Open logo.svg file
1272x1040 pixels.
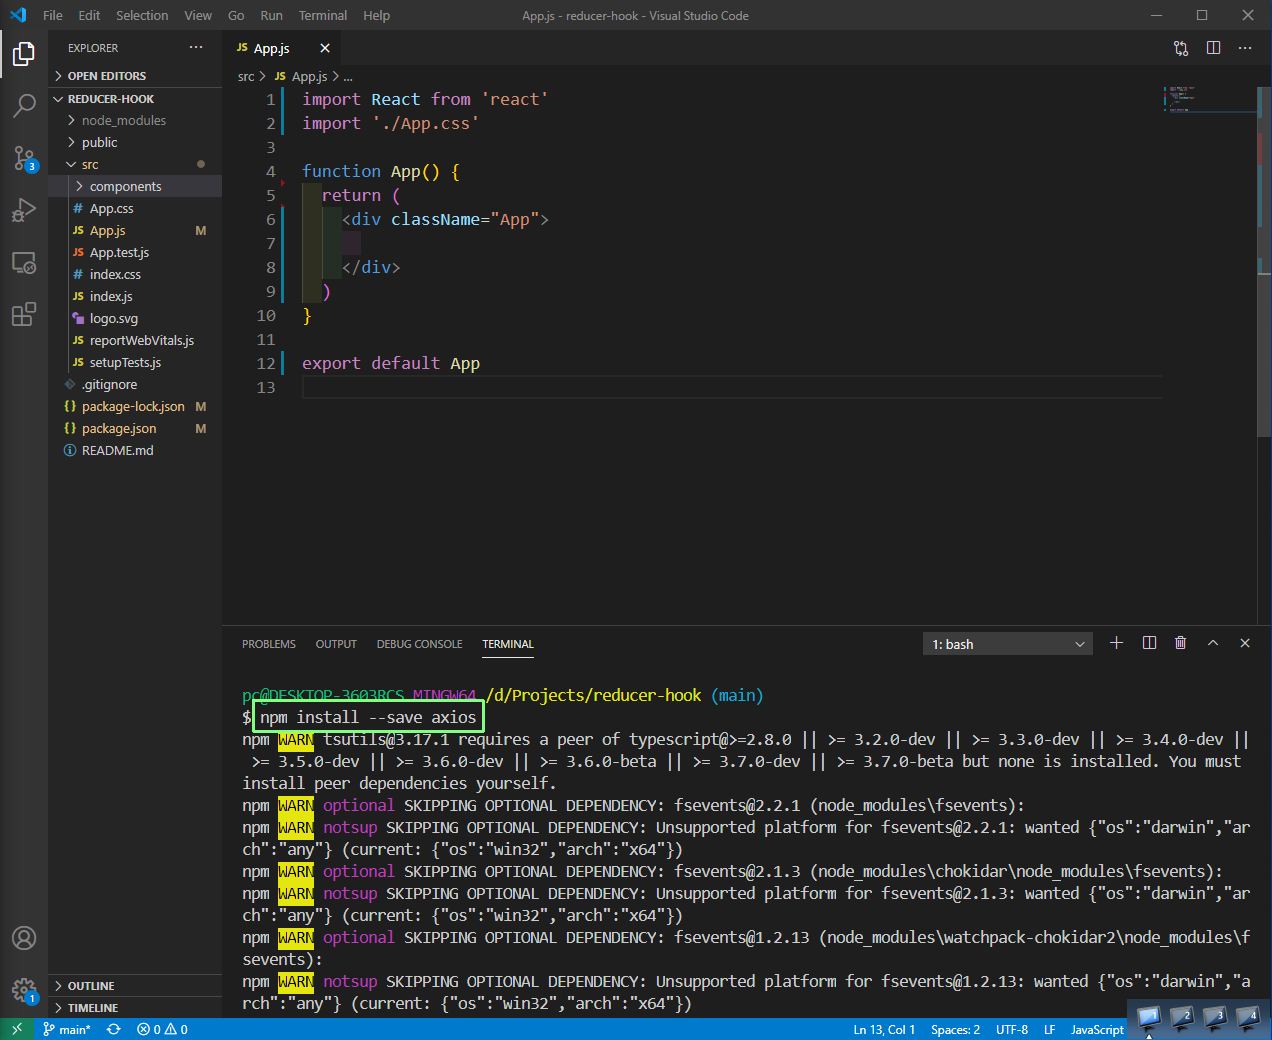tap(135, 318)
